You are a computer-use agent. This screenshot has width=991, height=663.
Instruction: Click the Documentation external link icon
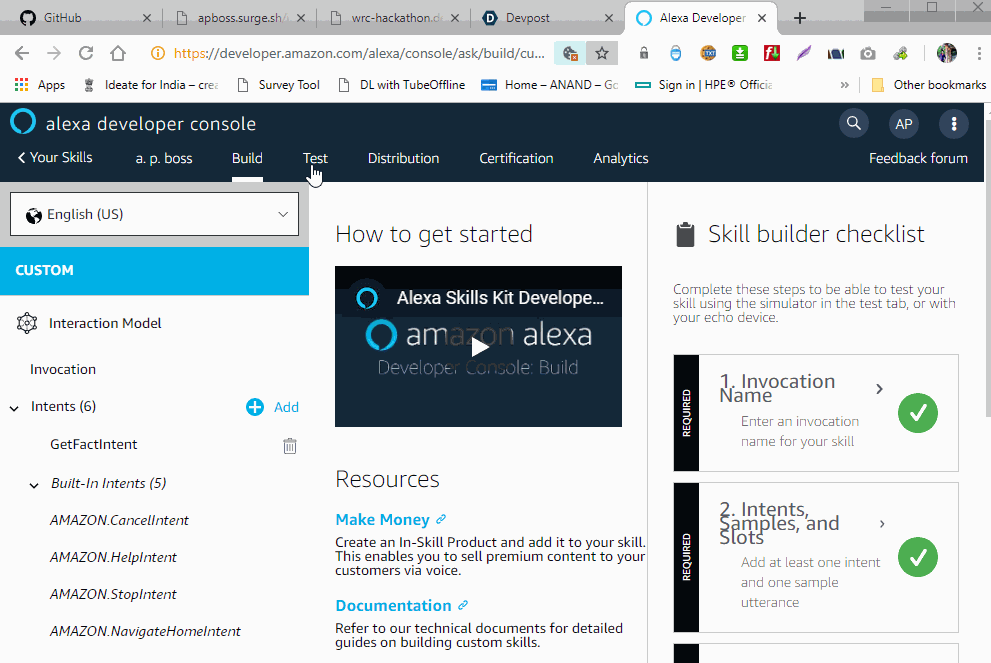point(463,605)
